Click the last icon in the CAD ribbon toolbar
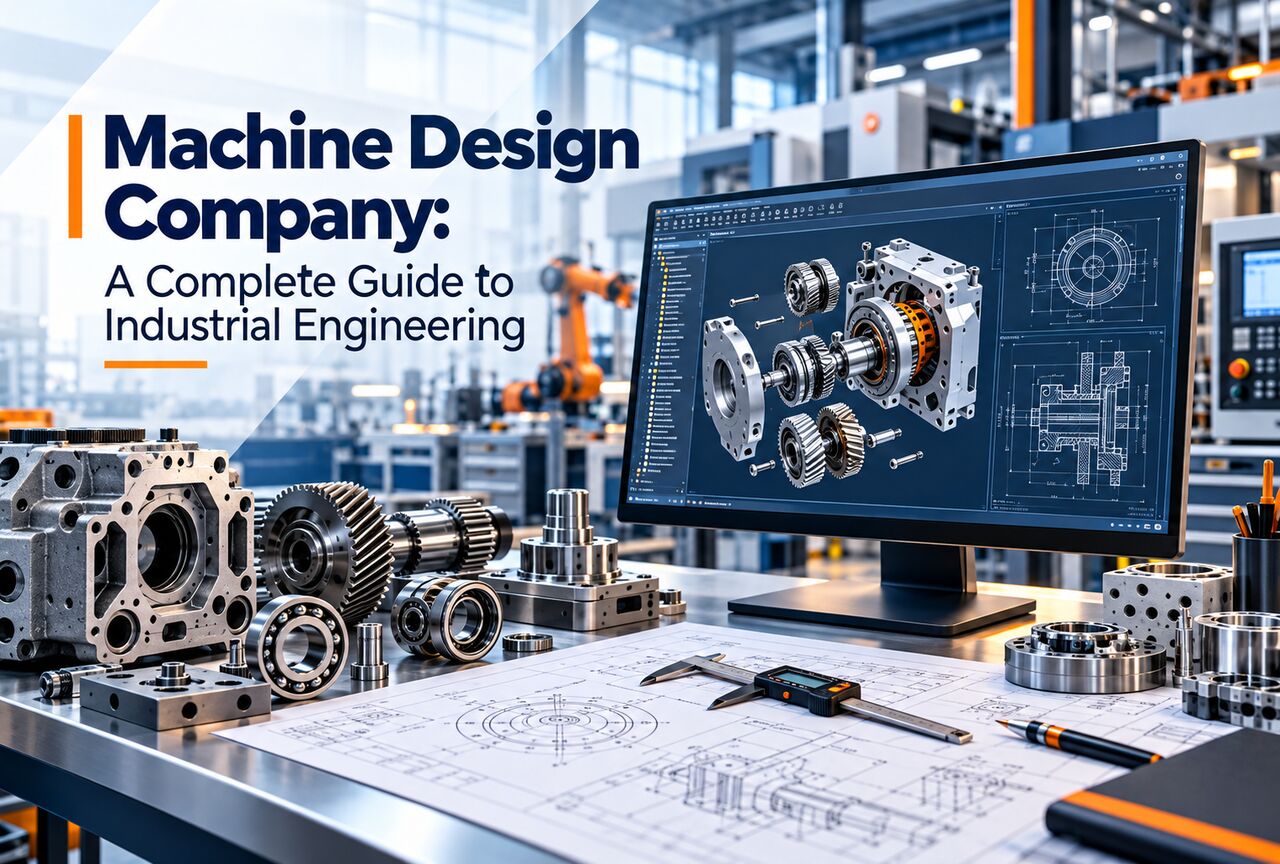1280x864 pixels. [x=840, y=206]
